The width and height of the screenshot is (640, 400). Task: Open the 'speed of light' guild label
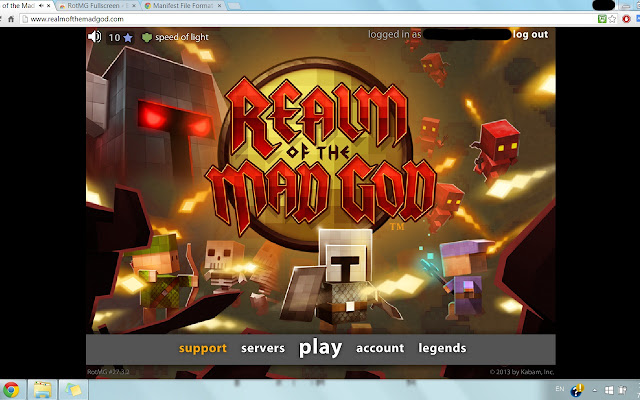coord(182,37)
